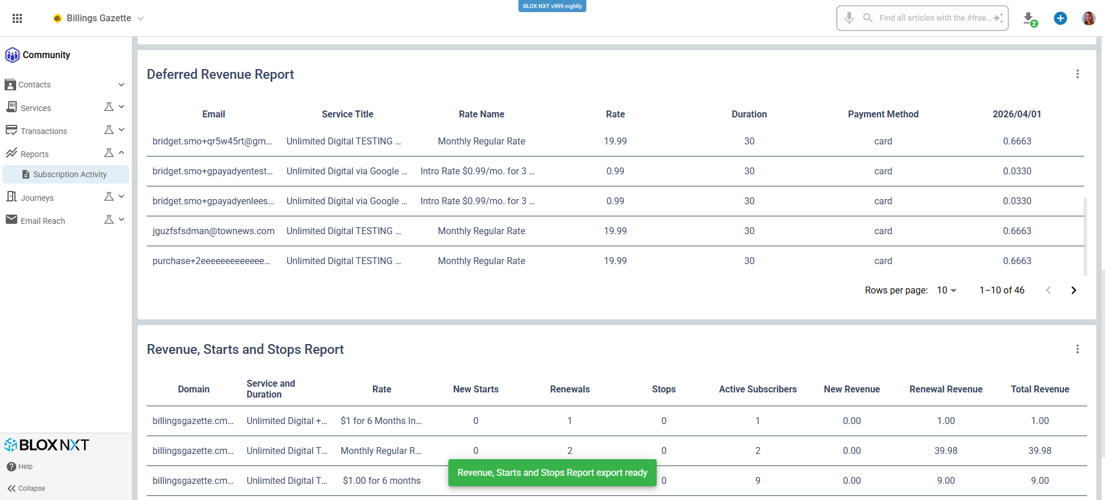Click the AI sparkle icon in search
The image size is (1105, 500).
(x=998, y=18)
